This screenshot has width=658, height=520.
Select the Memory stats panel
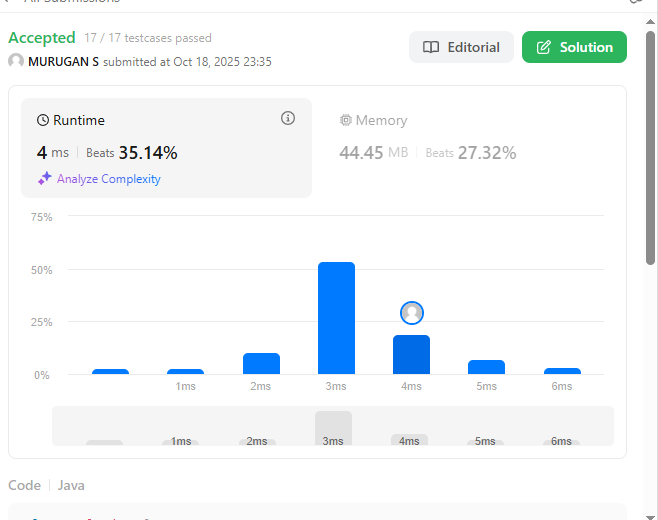coord(469,148)
